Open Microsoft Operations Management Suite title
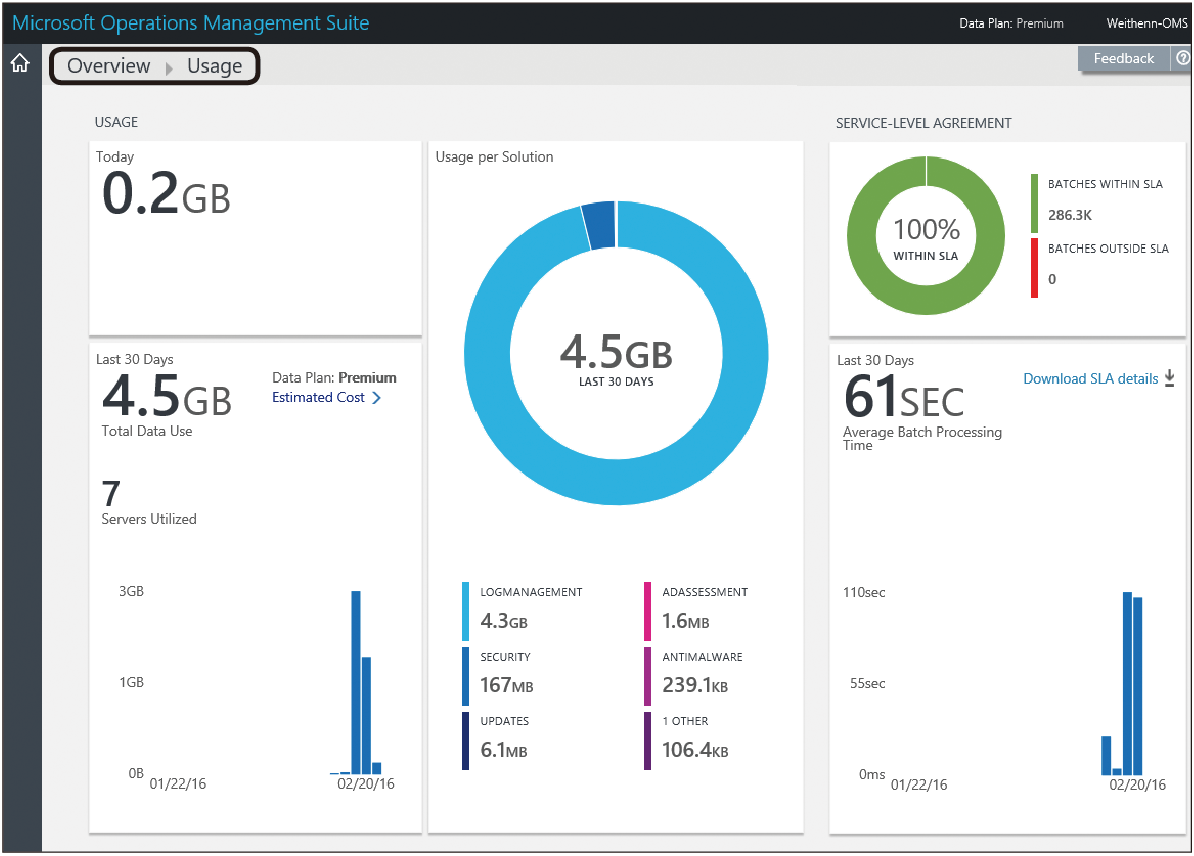Screen dimensions: 1194x856 pos(190,23)
